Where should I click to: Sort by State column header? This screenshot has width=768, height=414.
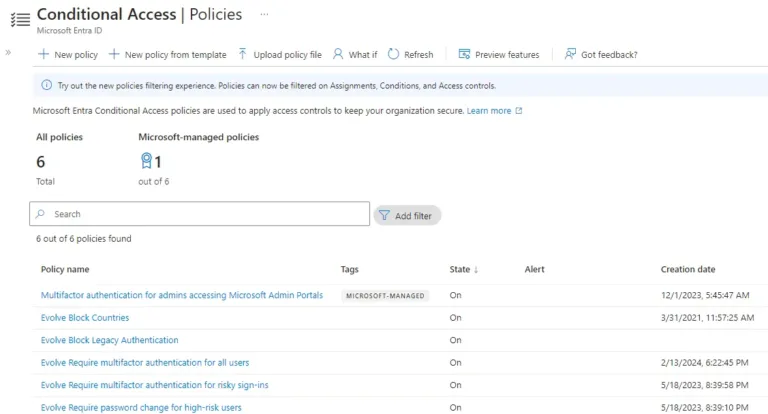[x=459, y=269]
